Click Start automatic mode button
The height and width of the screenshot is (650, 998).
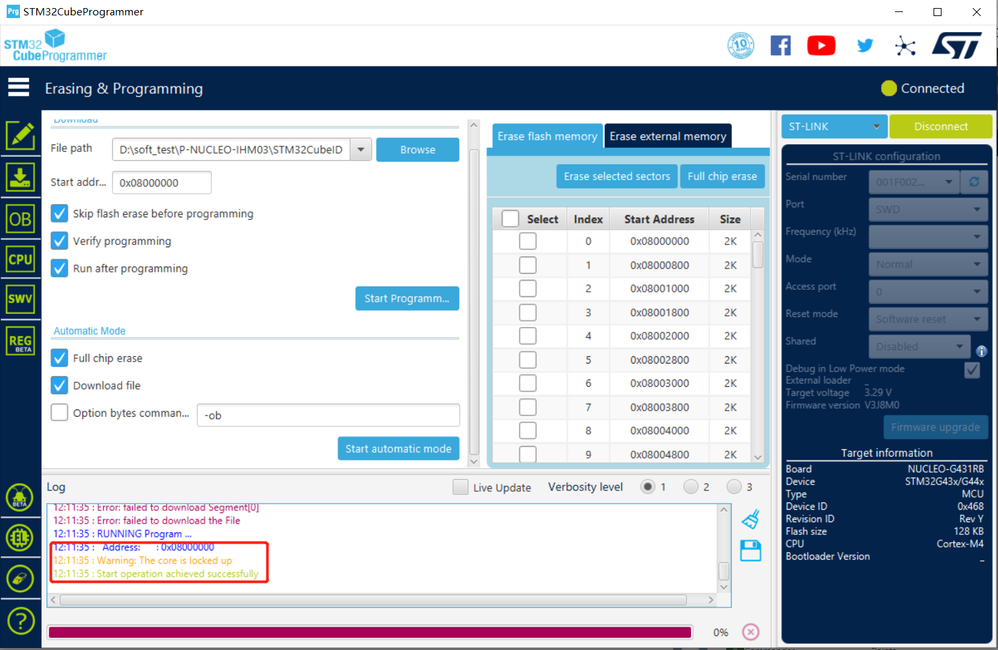(398, 448)
